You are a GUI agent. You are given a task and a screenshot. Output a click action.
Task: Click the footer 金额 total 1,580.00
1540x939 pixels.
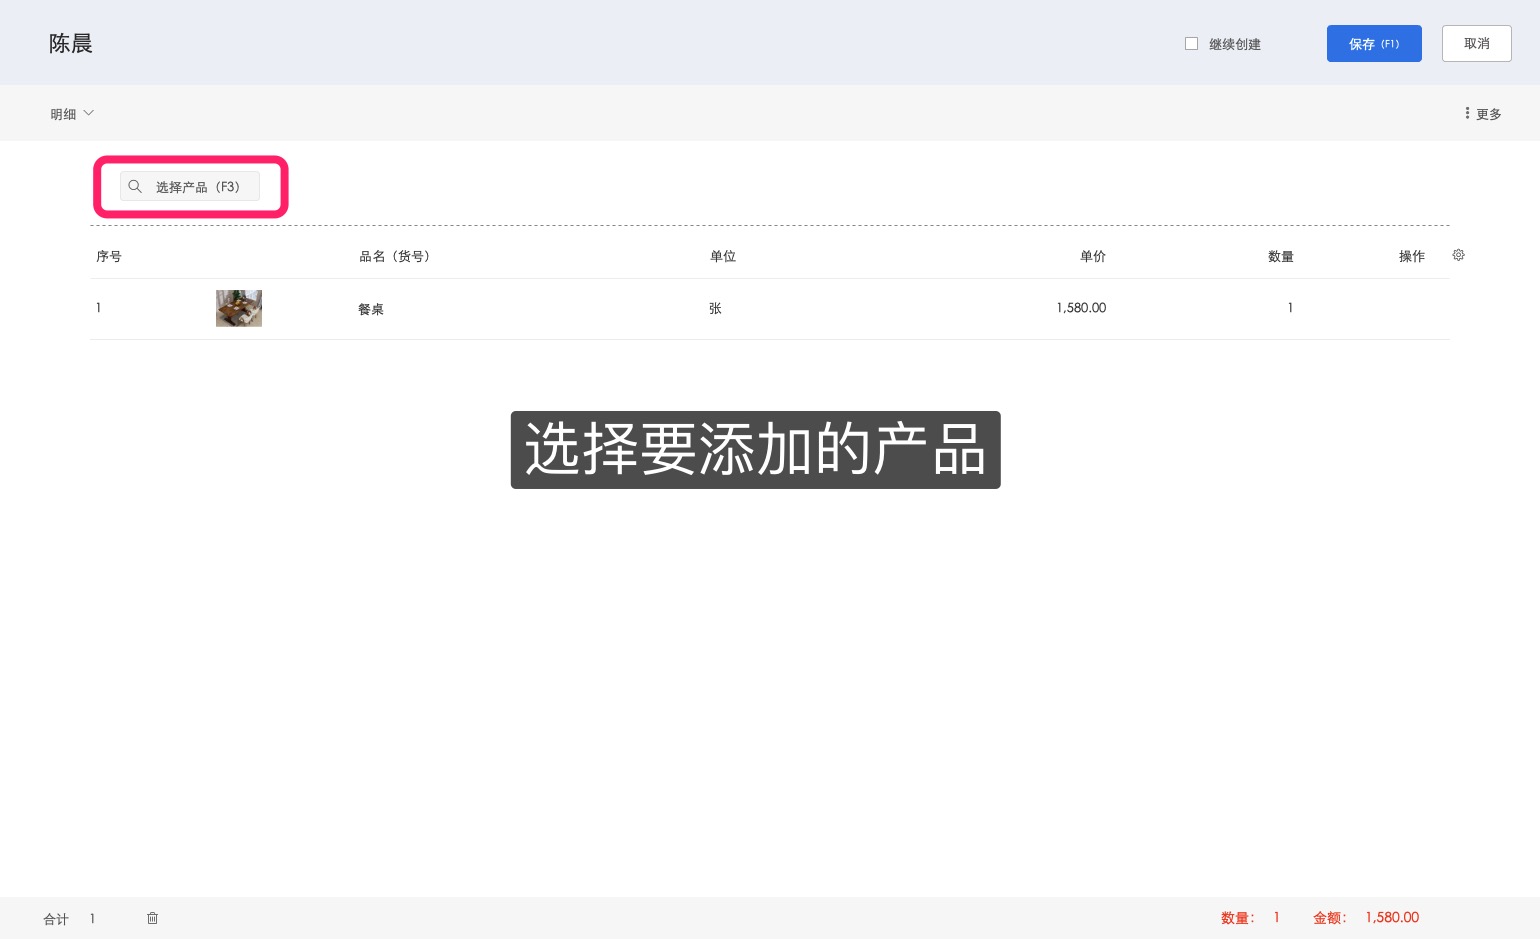coord(1392,917)
